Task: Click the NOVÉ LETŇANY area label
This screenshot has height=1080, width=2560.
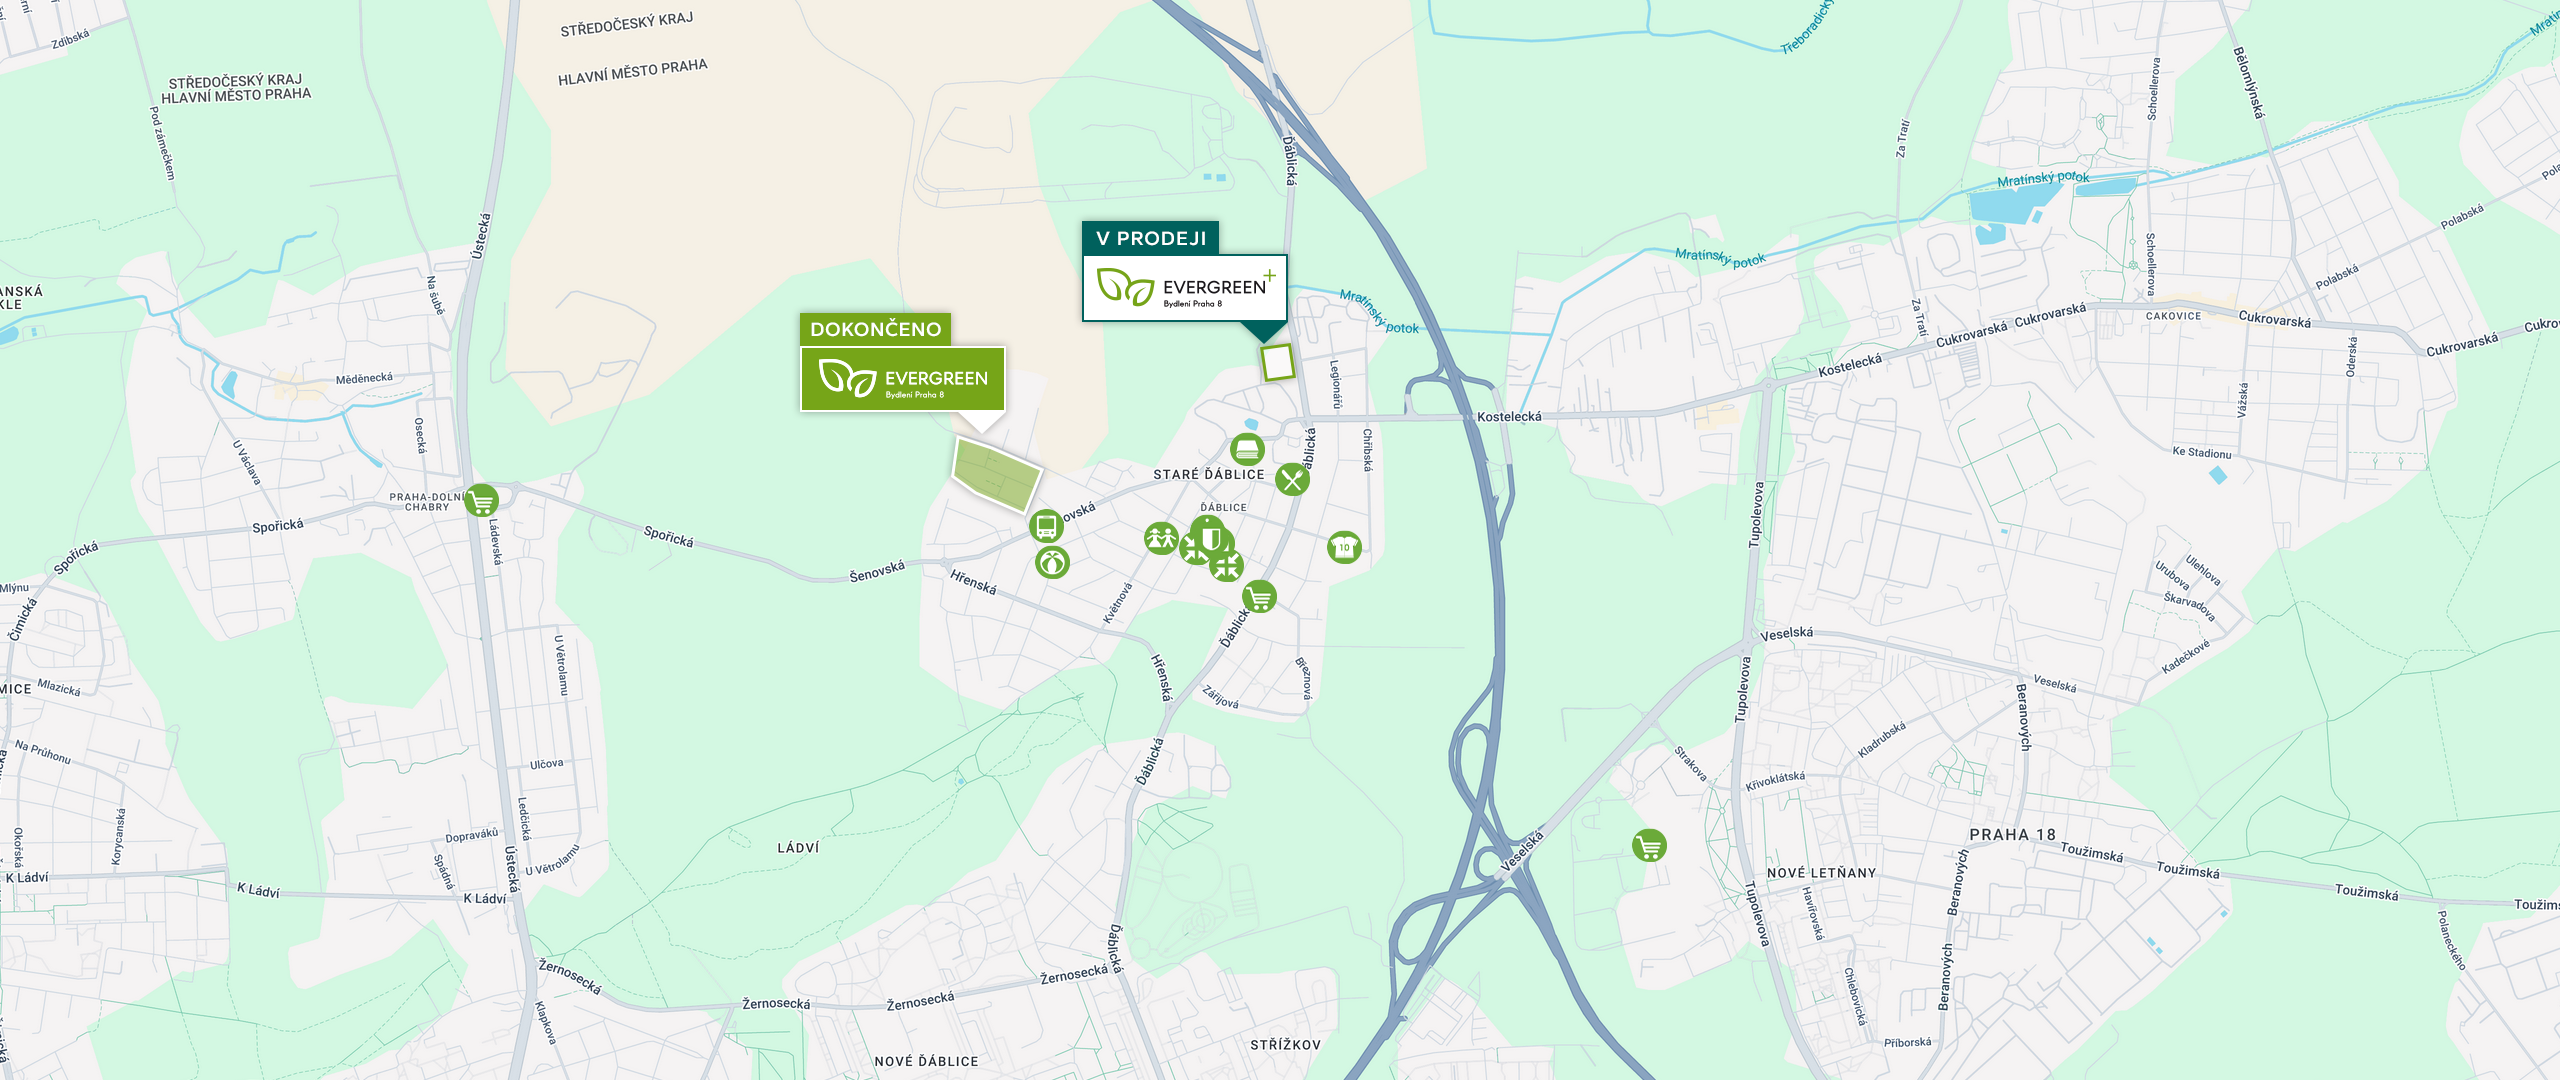Action: (1822, 873)
